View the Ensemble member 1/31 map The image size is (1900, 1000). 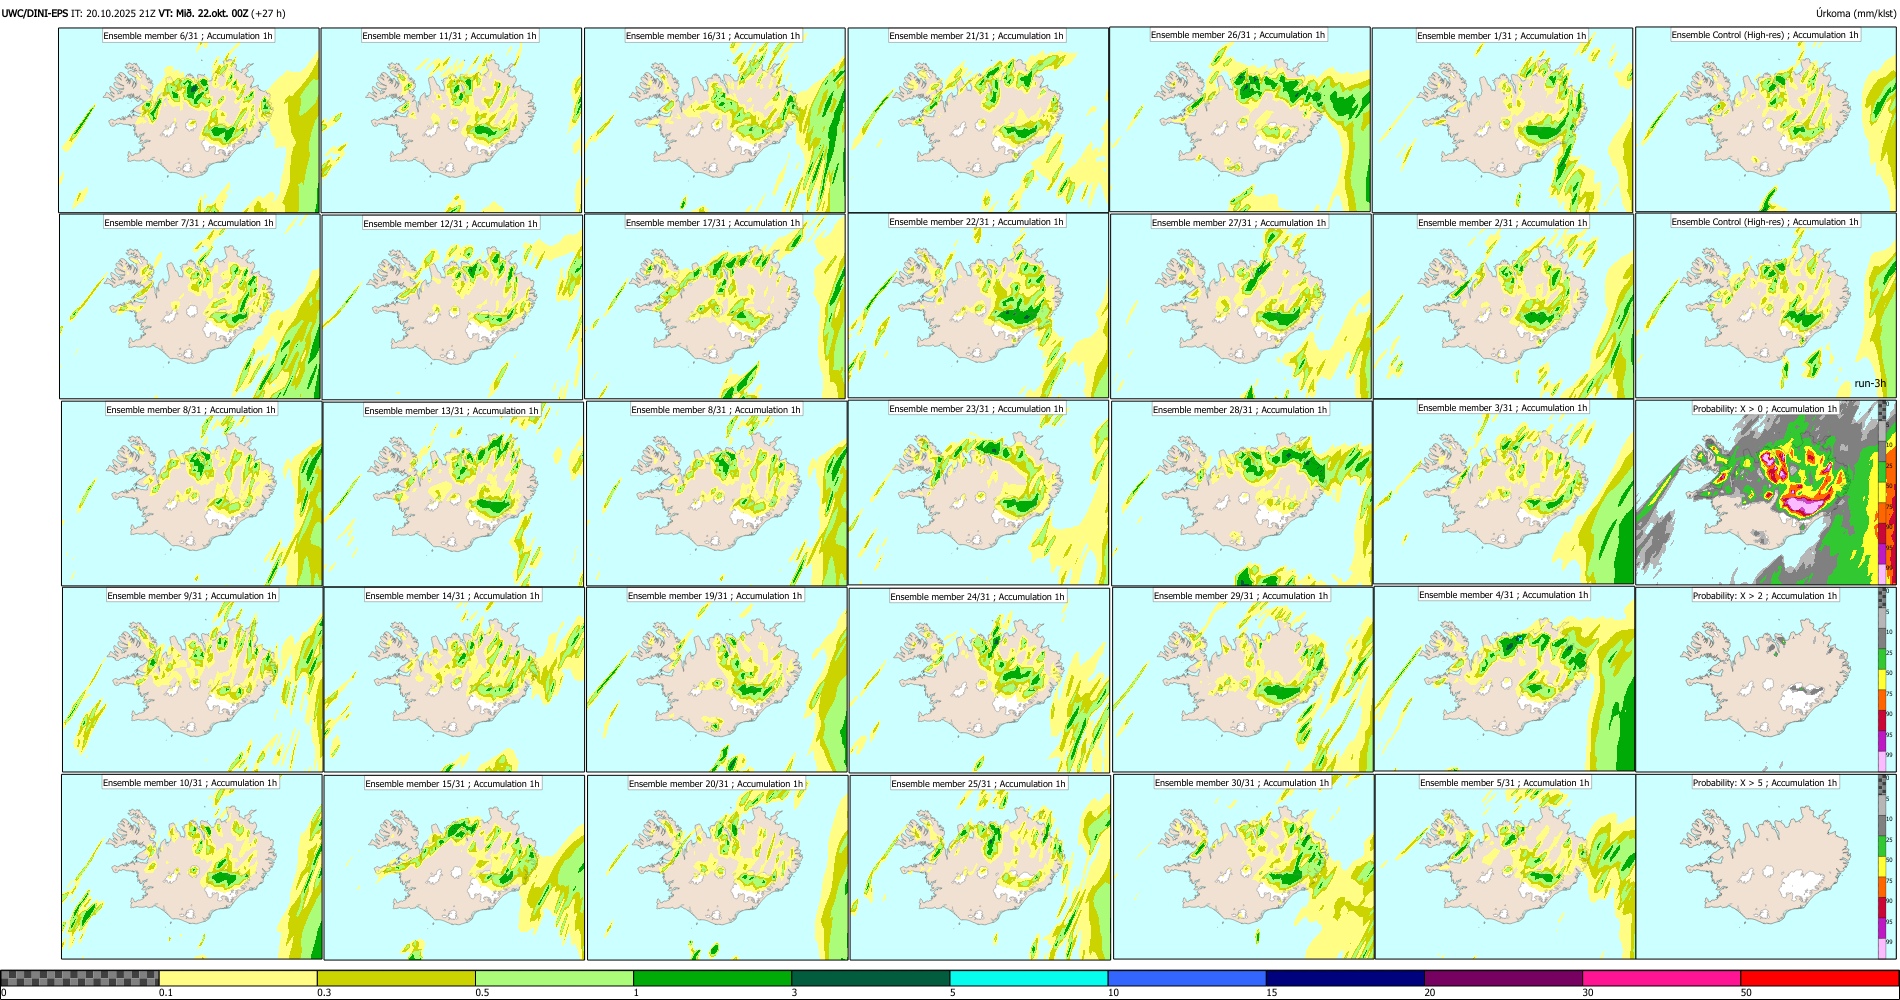pyautogui.click(x=1502, y=120)
